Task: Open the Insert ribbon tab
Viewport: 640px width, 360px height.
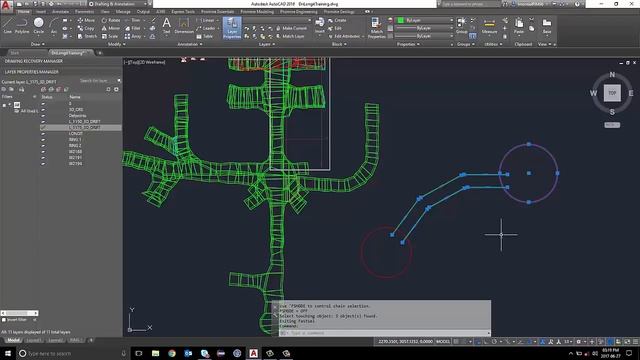Action: (x=41, y=12)
